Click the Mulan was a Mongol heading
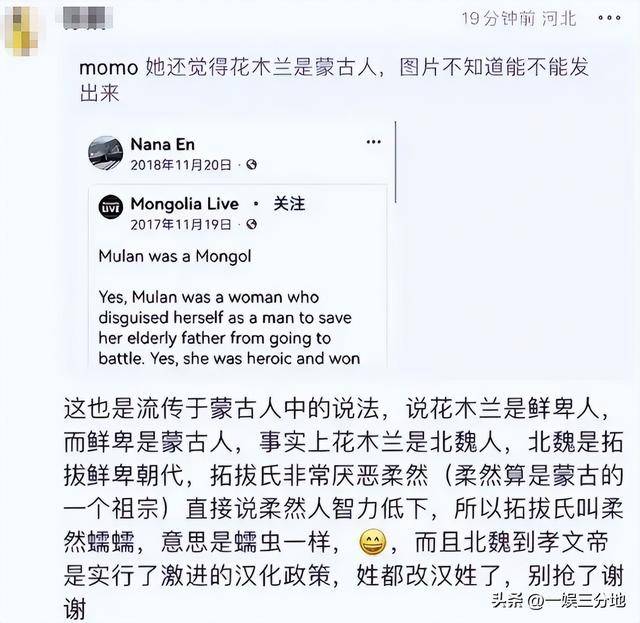 tap(175, 256)
